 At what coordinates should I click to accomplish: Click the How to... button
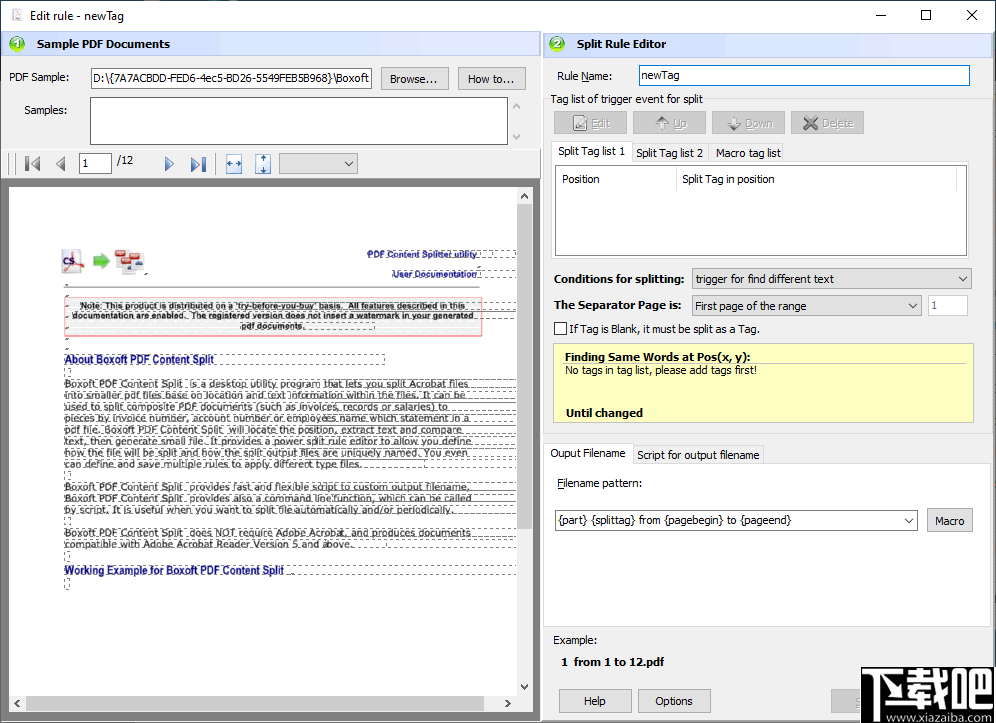pos(491,79)
